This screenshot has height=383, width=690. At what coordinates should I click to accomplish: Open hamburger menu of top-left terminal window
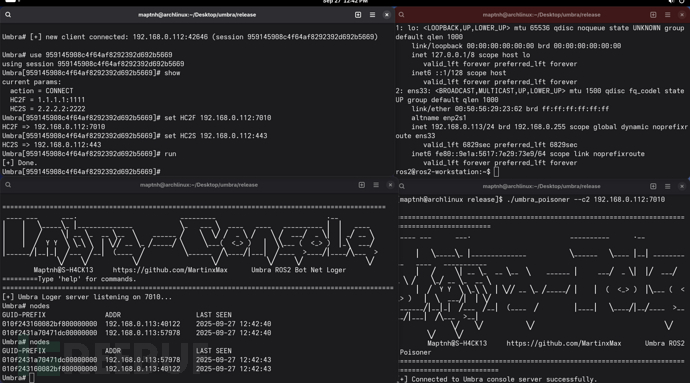point(372,15)
